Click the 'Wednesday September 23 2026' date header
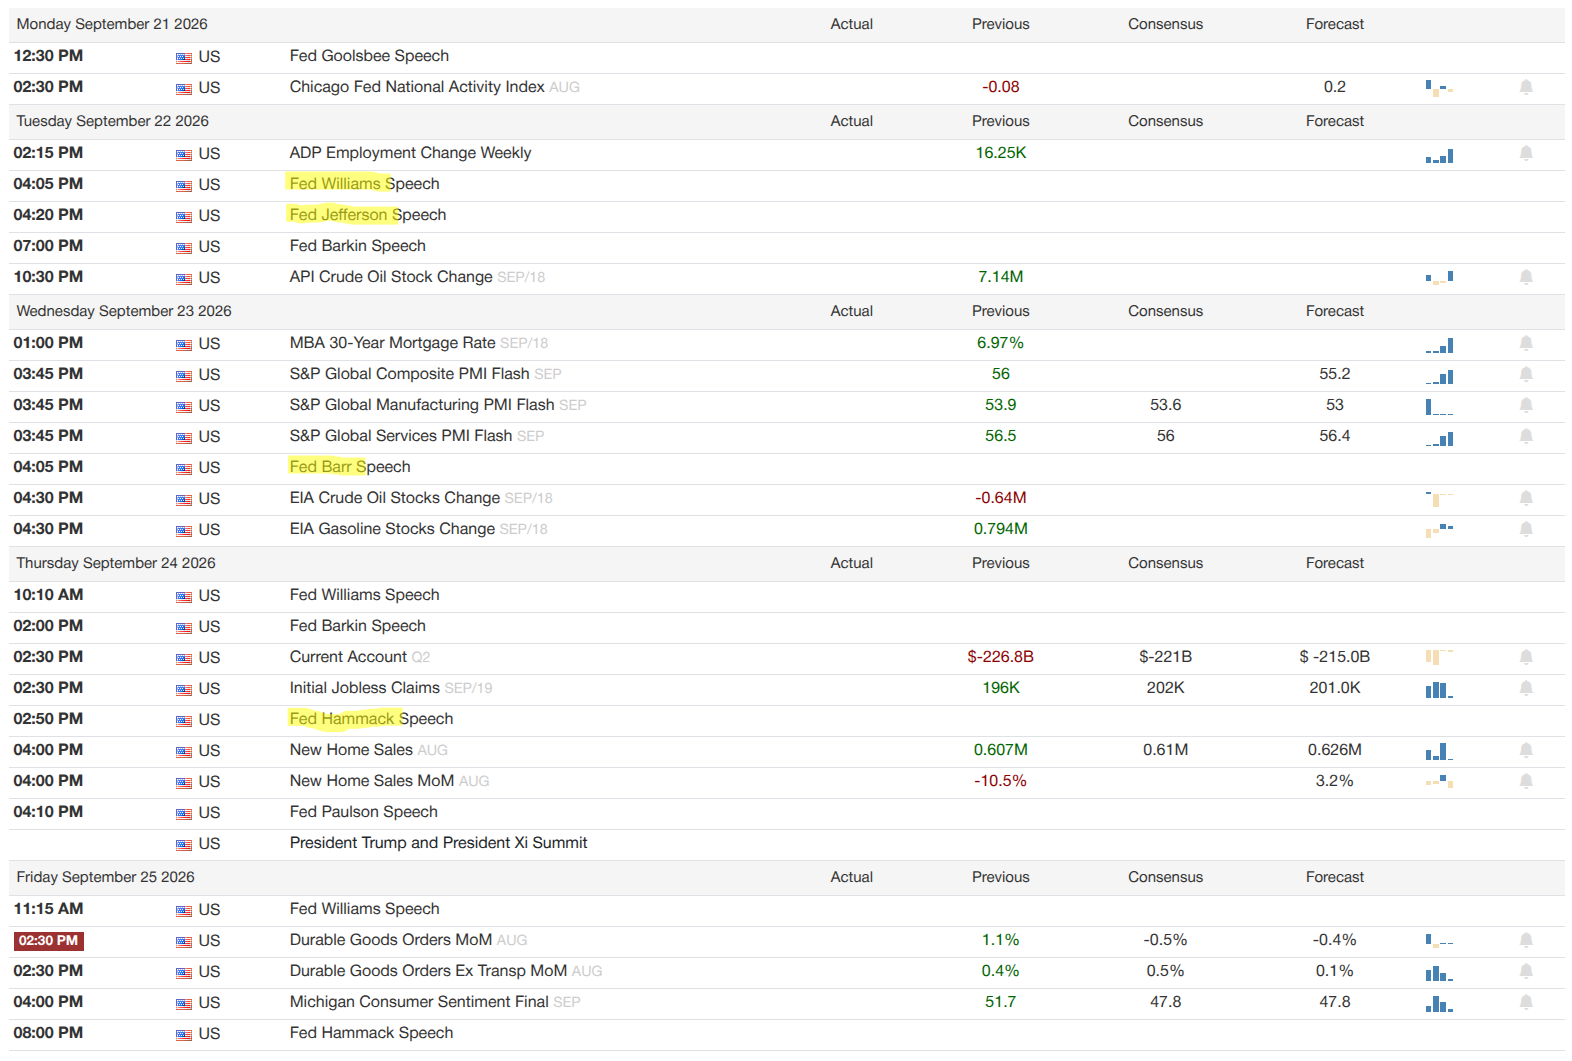This screenshot has width=1572, height=1061. [124, 311]
